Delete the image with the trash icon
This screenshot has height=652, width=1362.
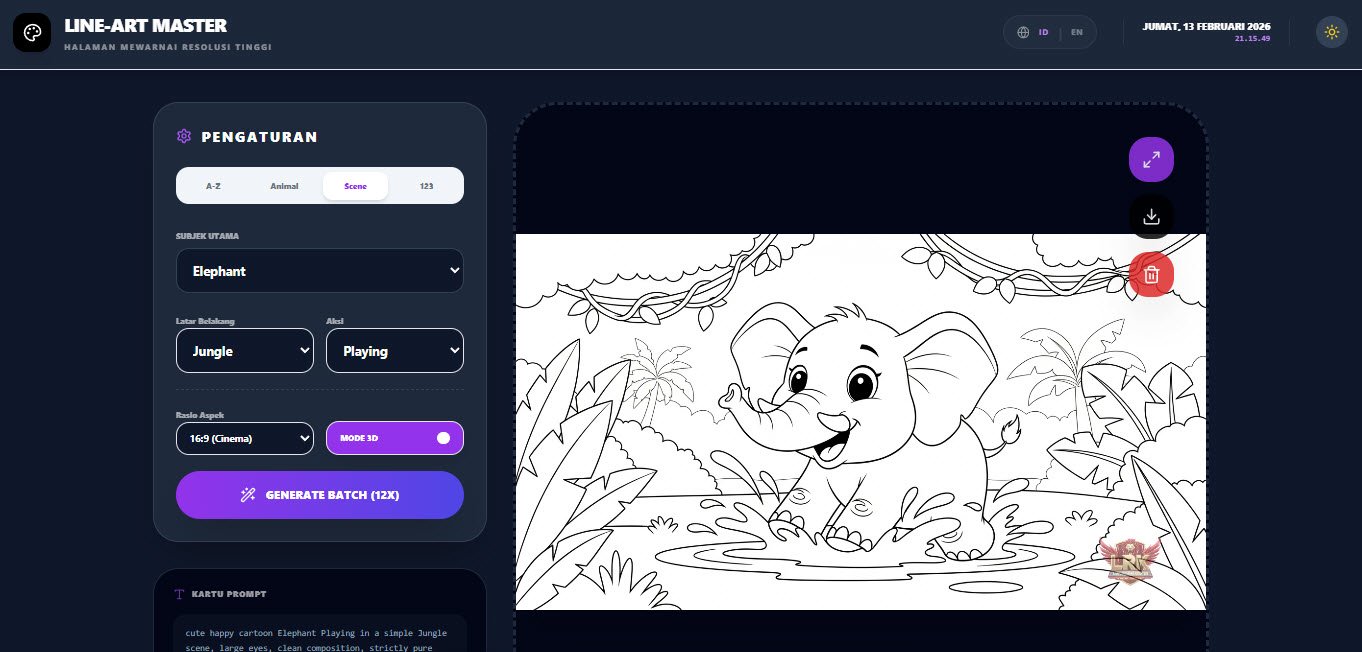pos(1151,274)
